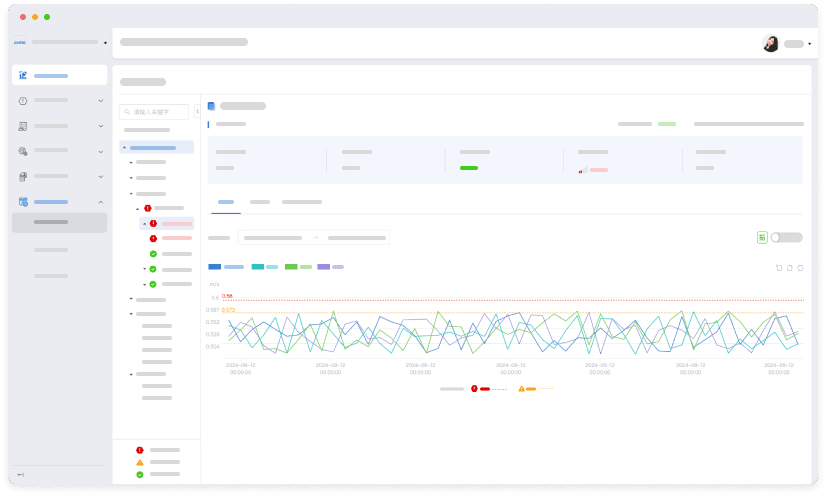
Task: Collapse the expanded sidebar menu with the up chevron
Action: point(100,202)
